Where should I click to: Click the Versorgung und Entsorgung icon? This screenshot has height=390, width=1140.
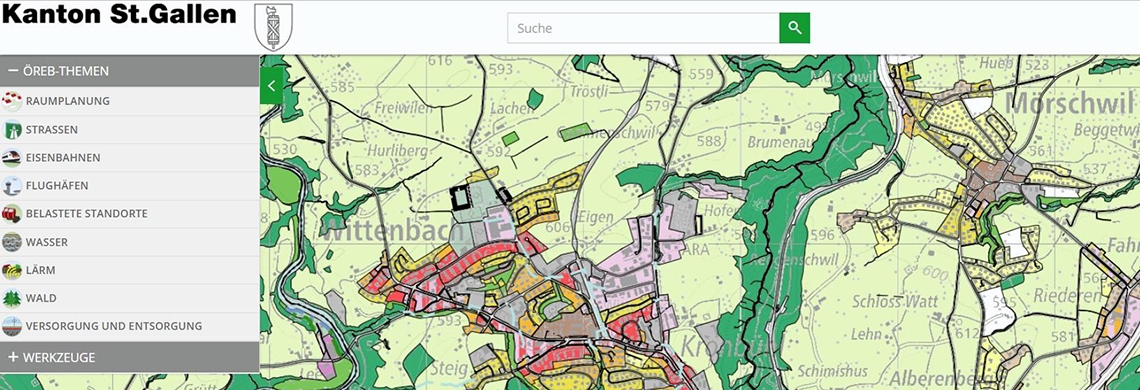point(12,326)
